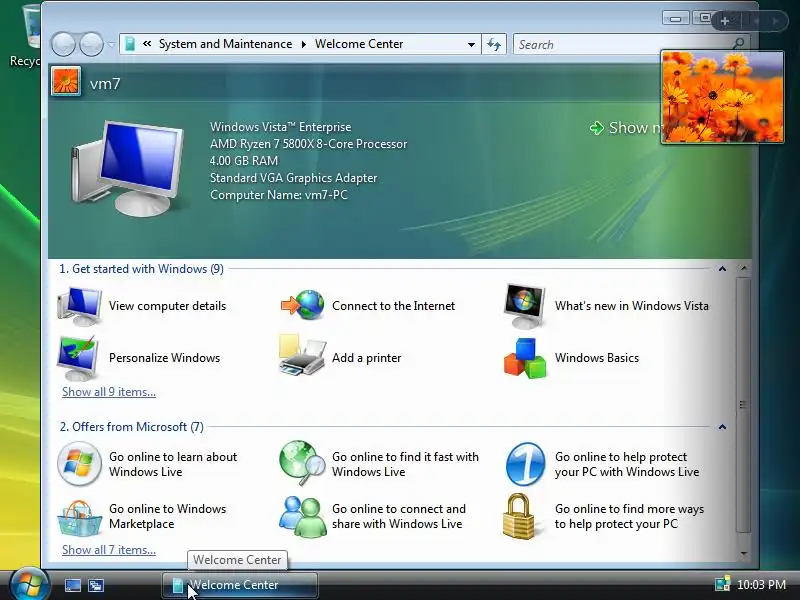Click Go online to find more ways text
The width and height of the screenshot is (800, 600).
[x=629, y=516]
